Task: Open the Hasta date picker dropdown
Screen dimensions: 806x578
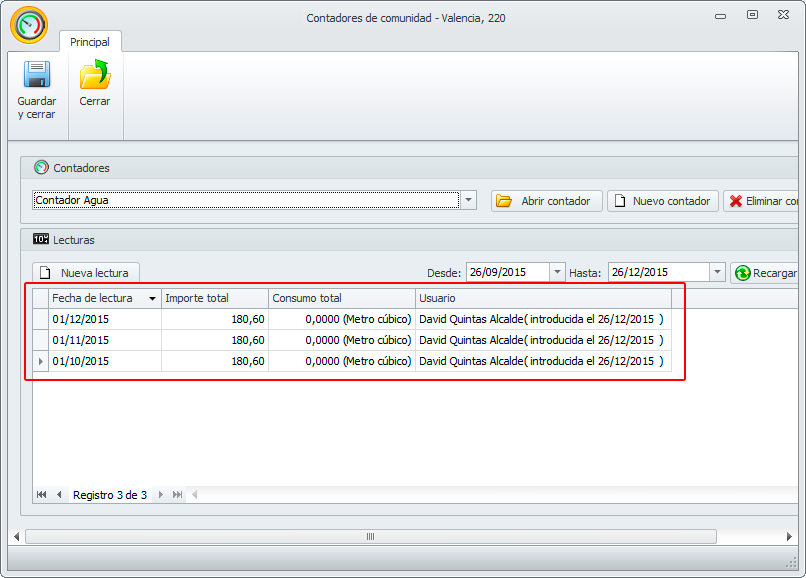Action: (717, 272)
